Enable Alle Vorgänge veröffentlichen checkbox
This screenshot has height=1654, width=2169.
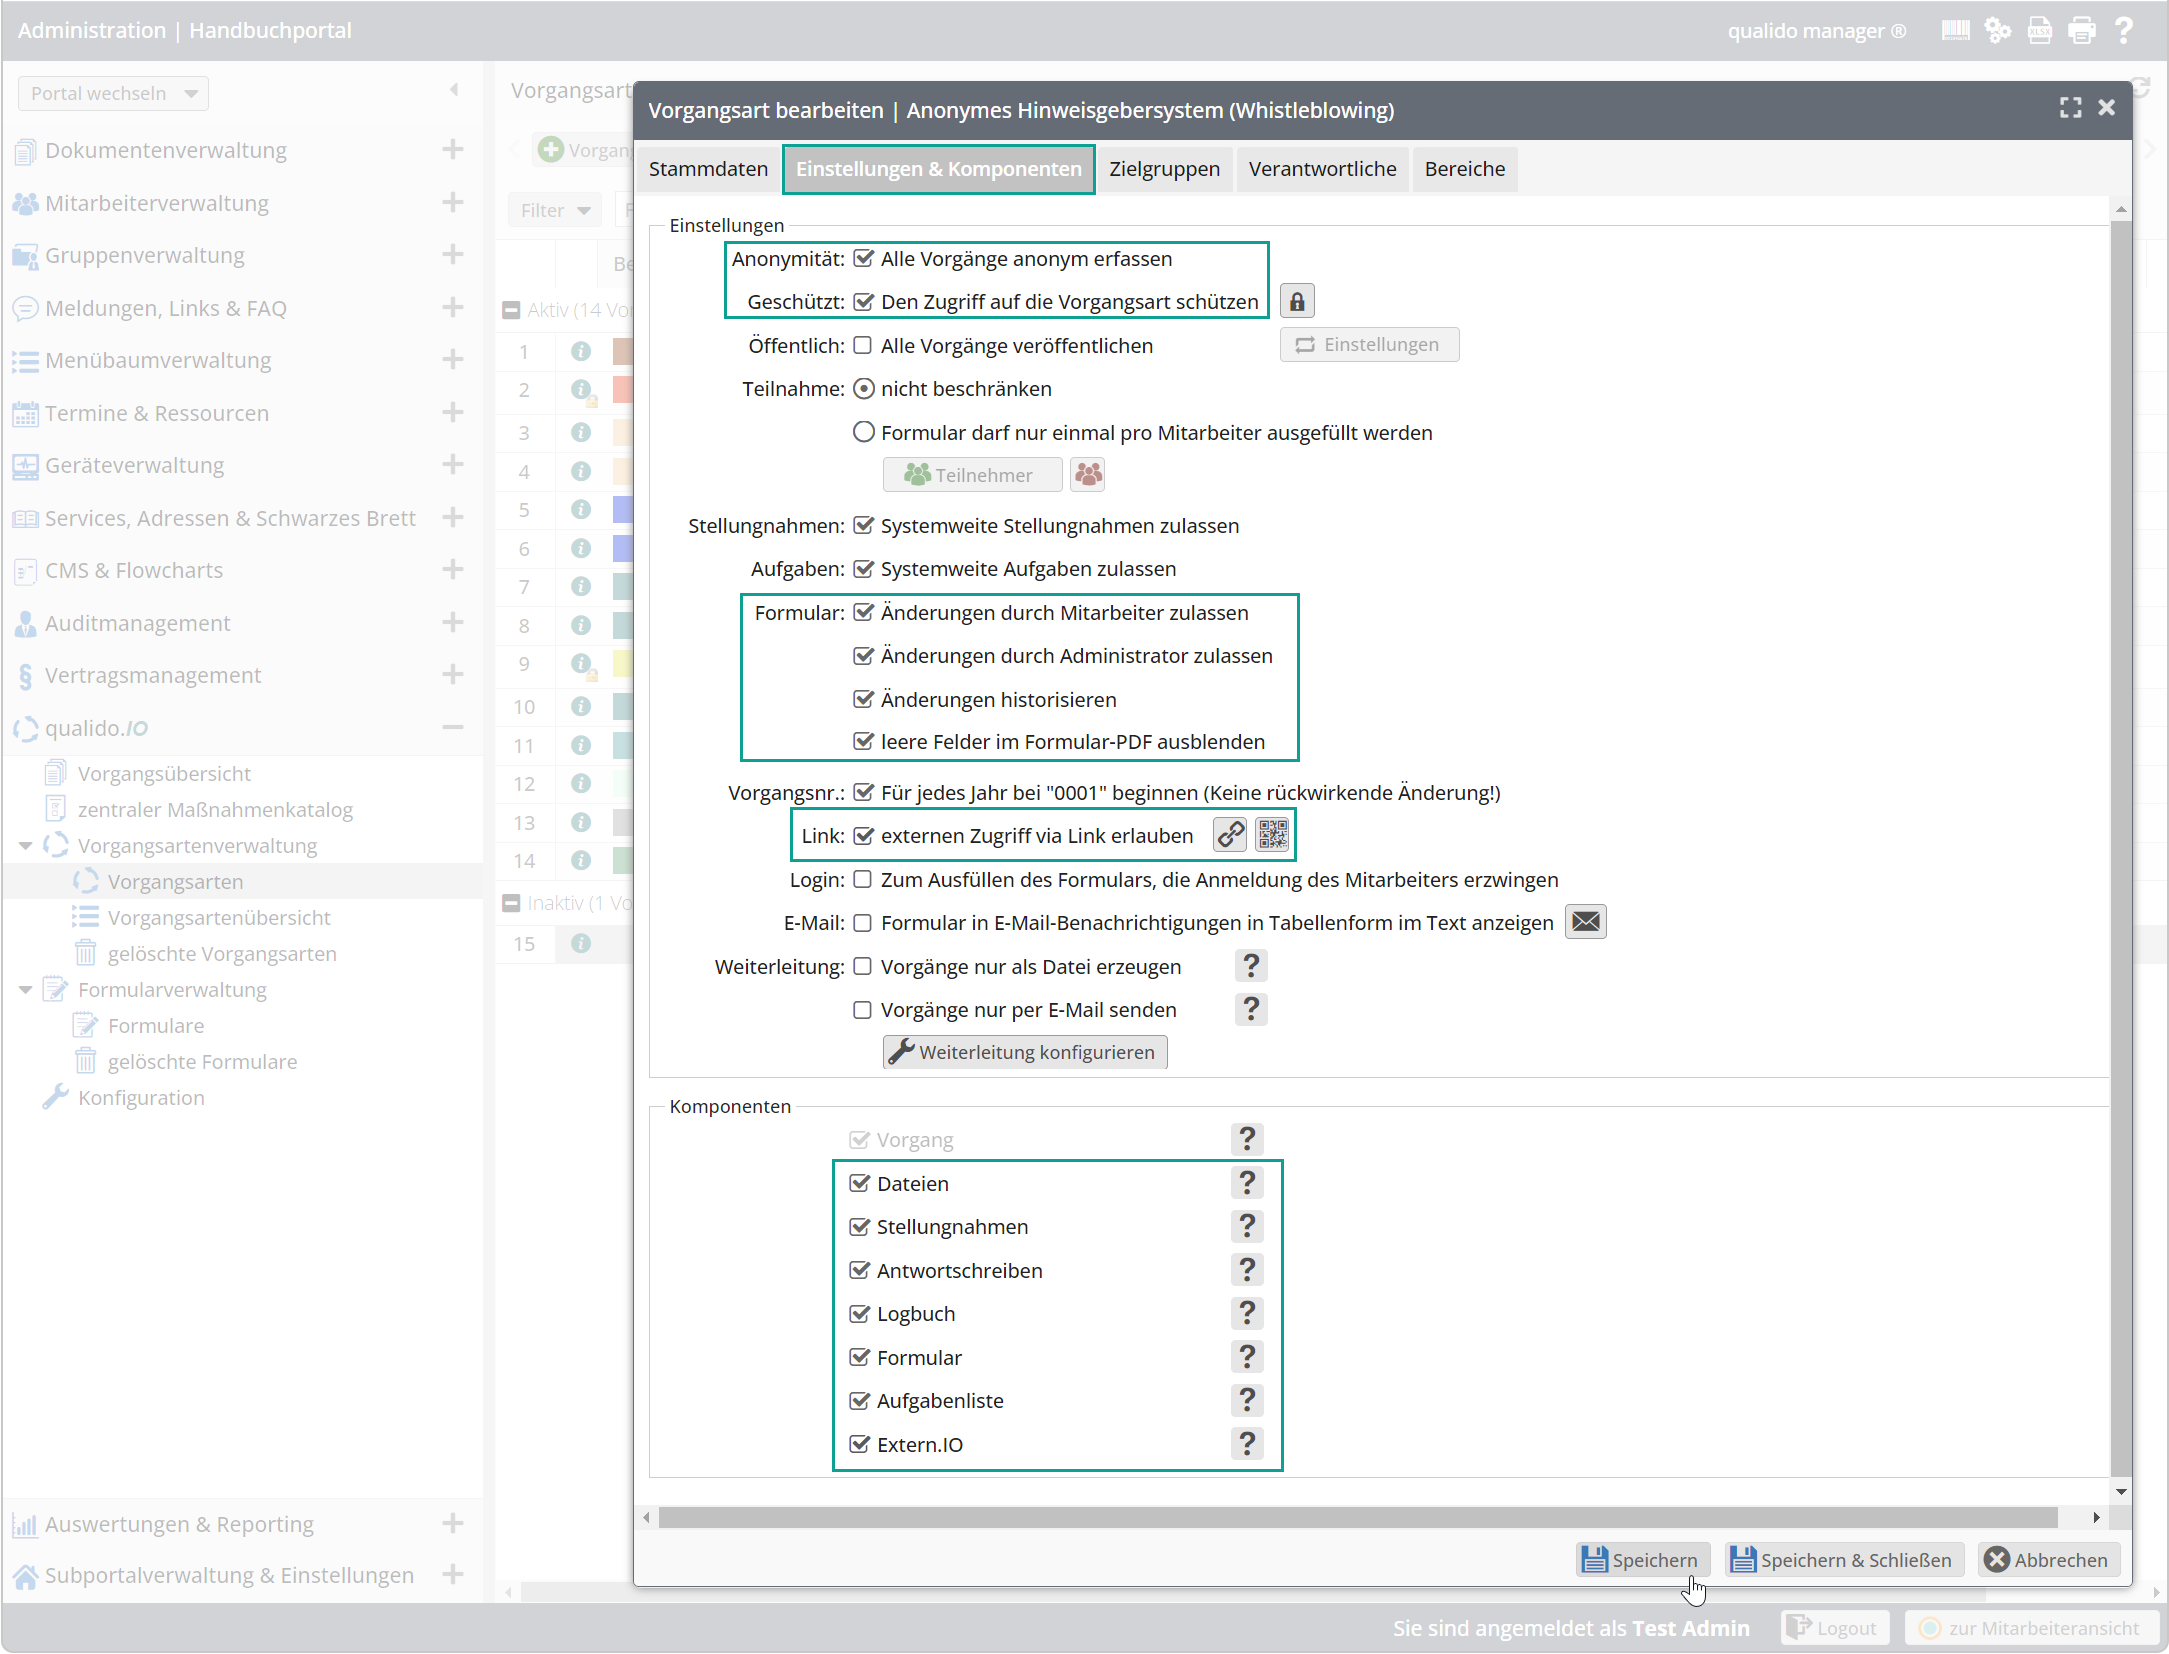[x=863, y=345]
